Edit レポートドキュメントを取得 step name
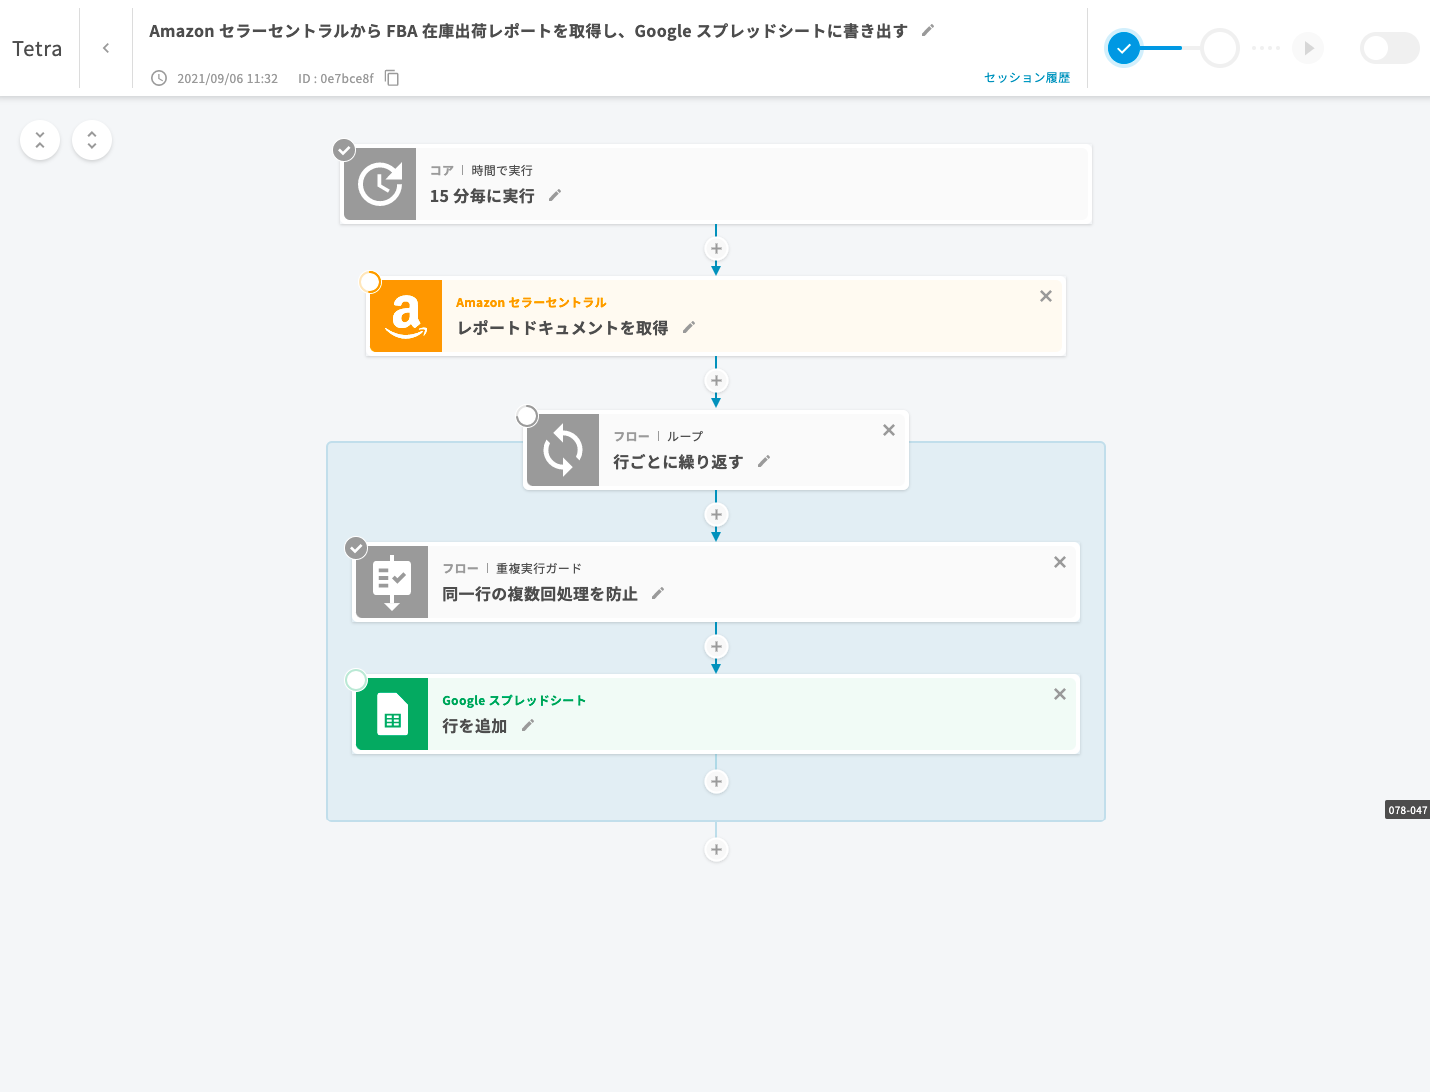 [x=689, y=328]
